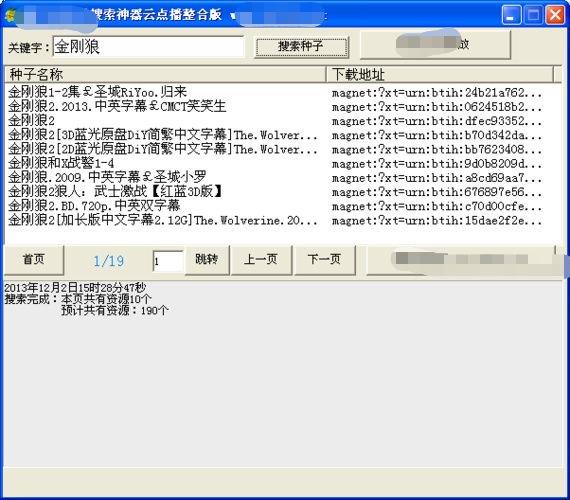
Task: Close the window
Action: [555, 15]
